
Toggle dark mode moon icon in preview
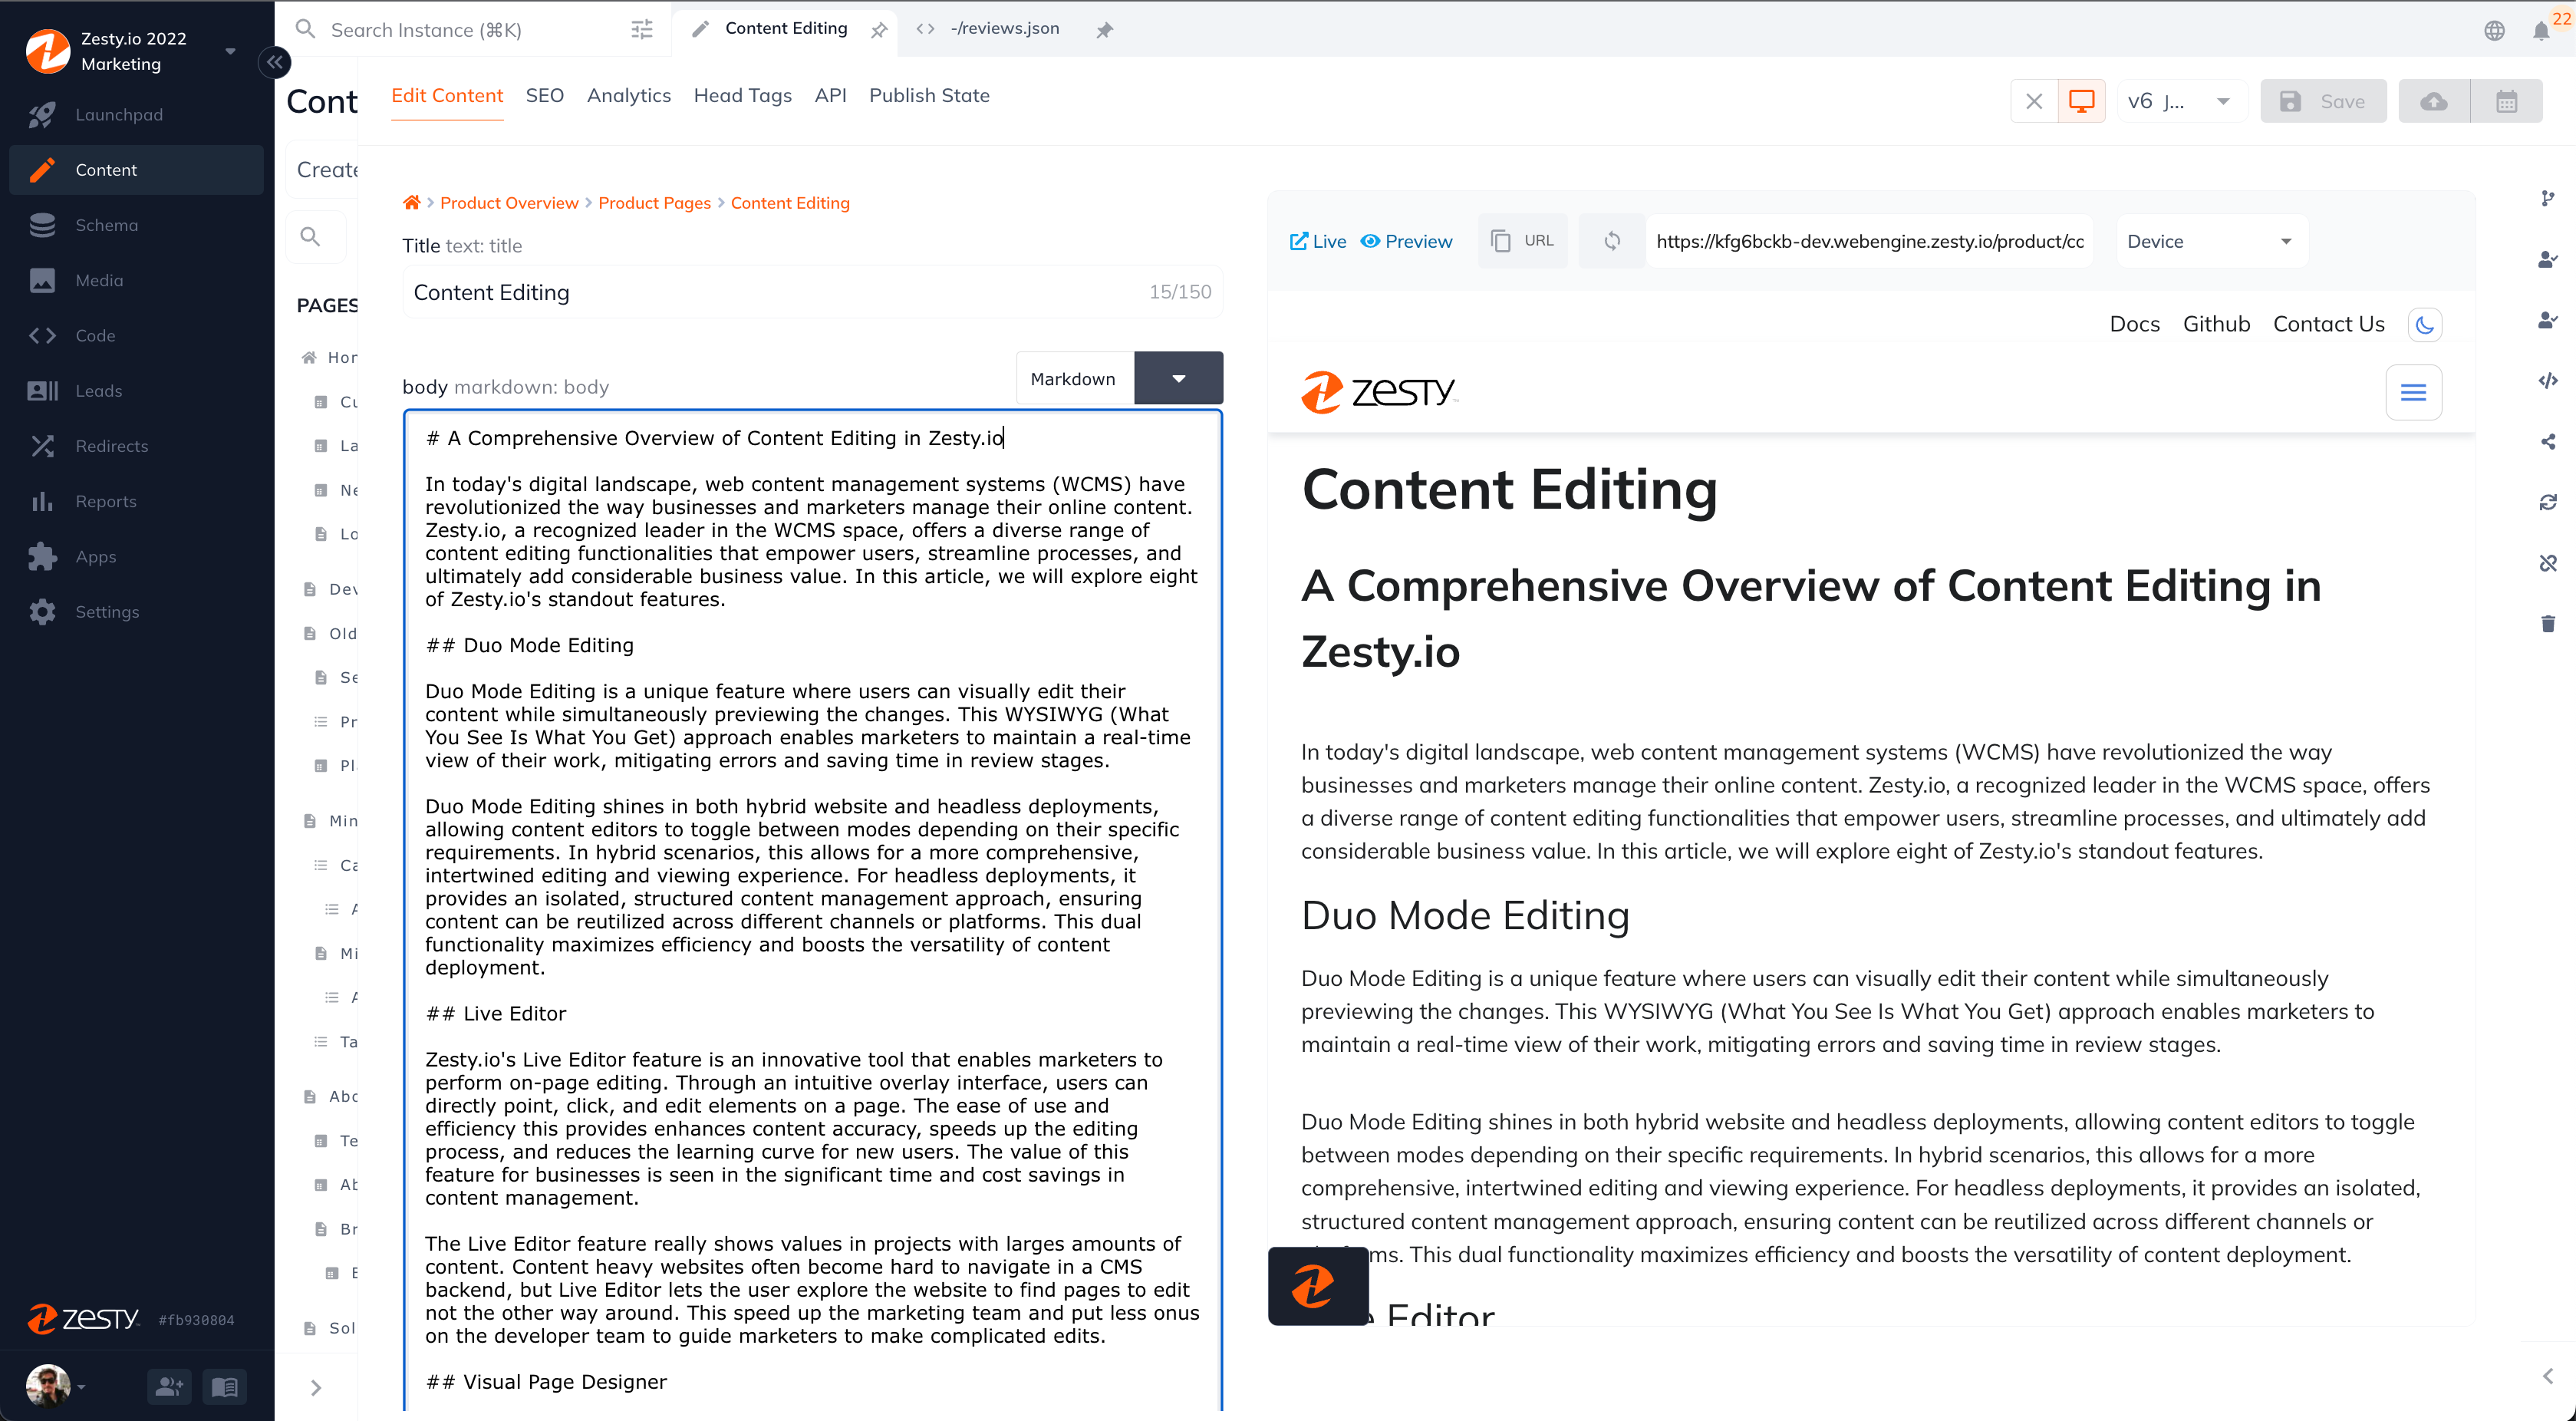coord(2424,325)
